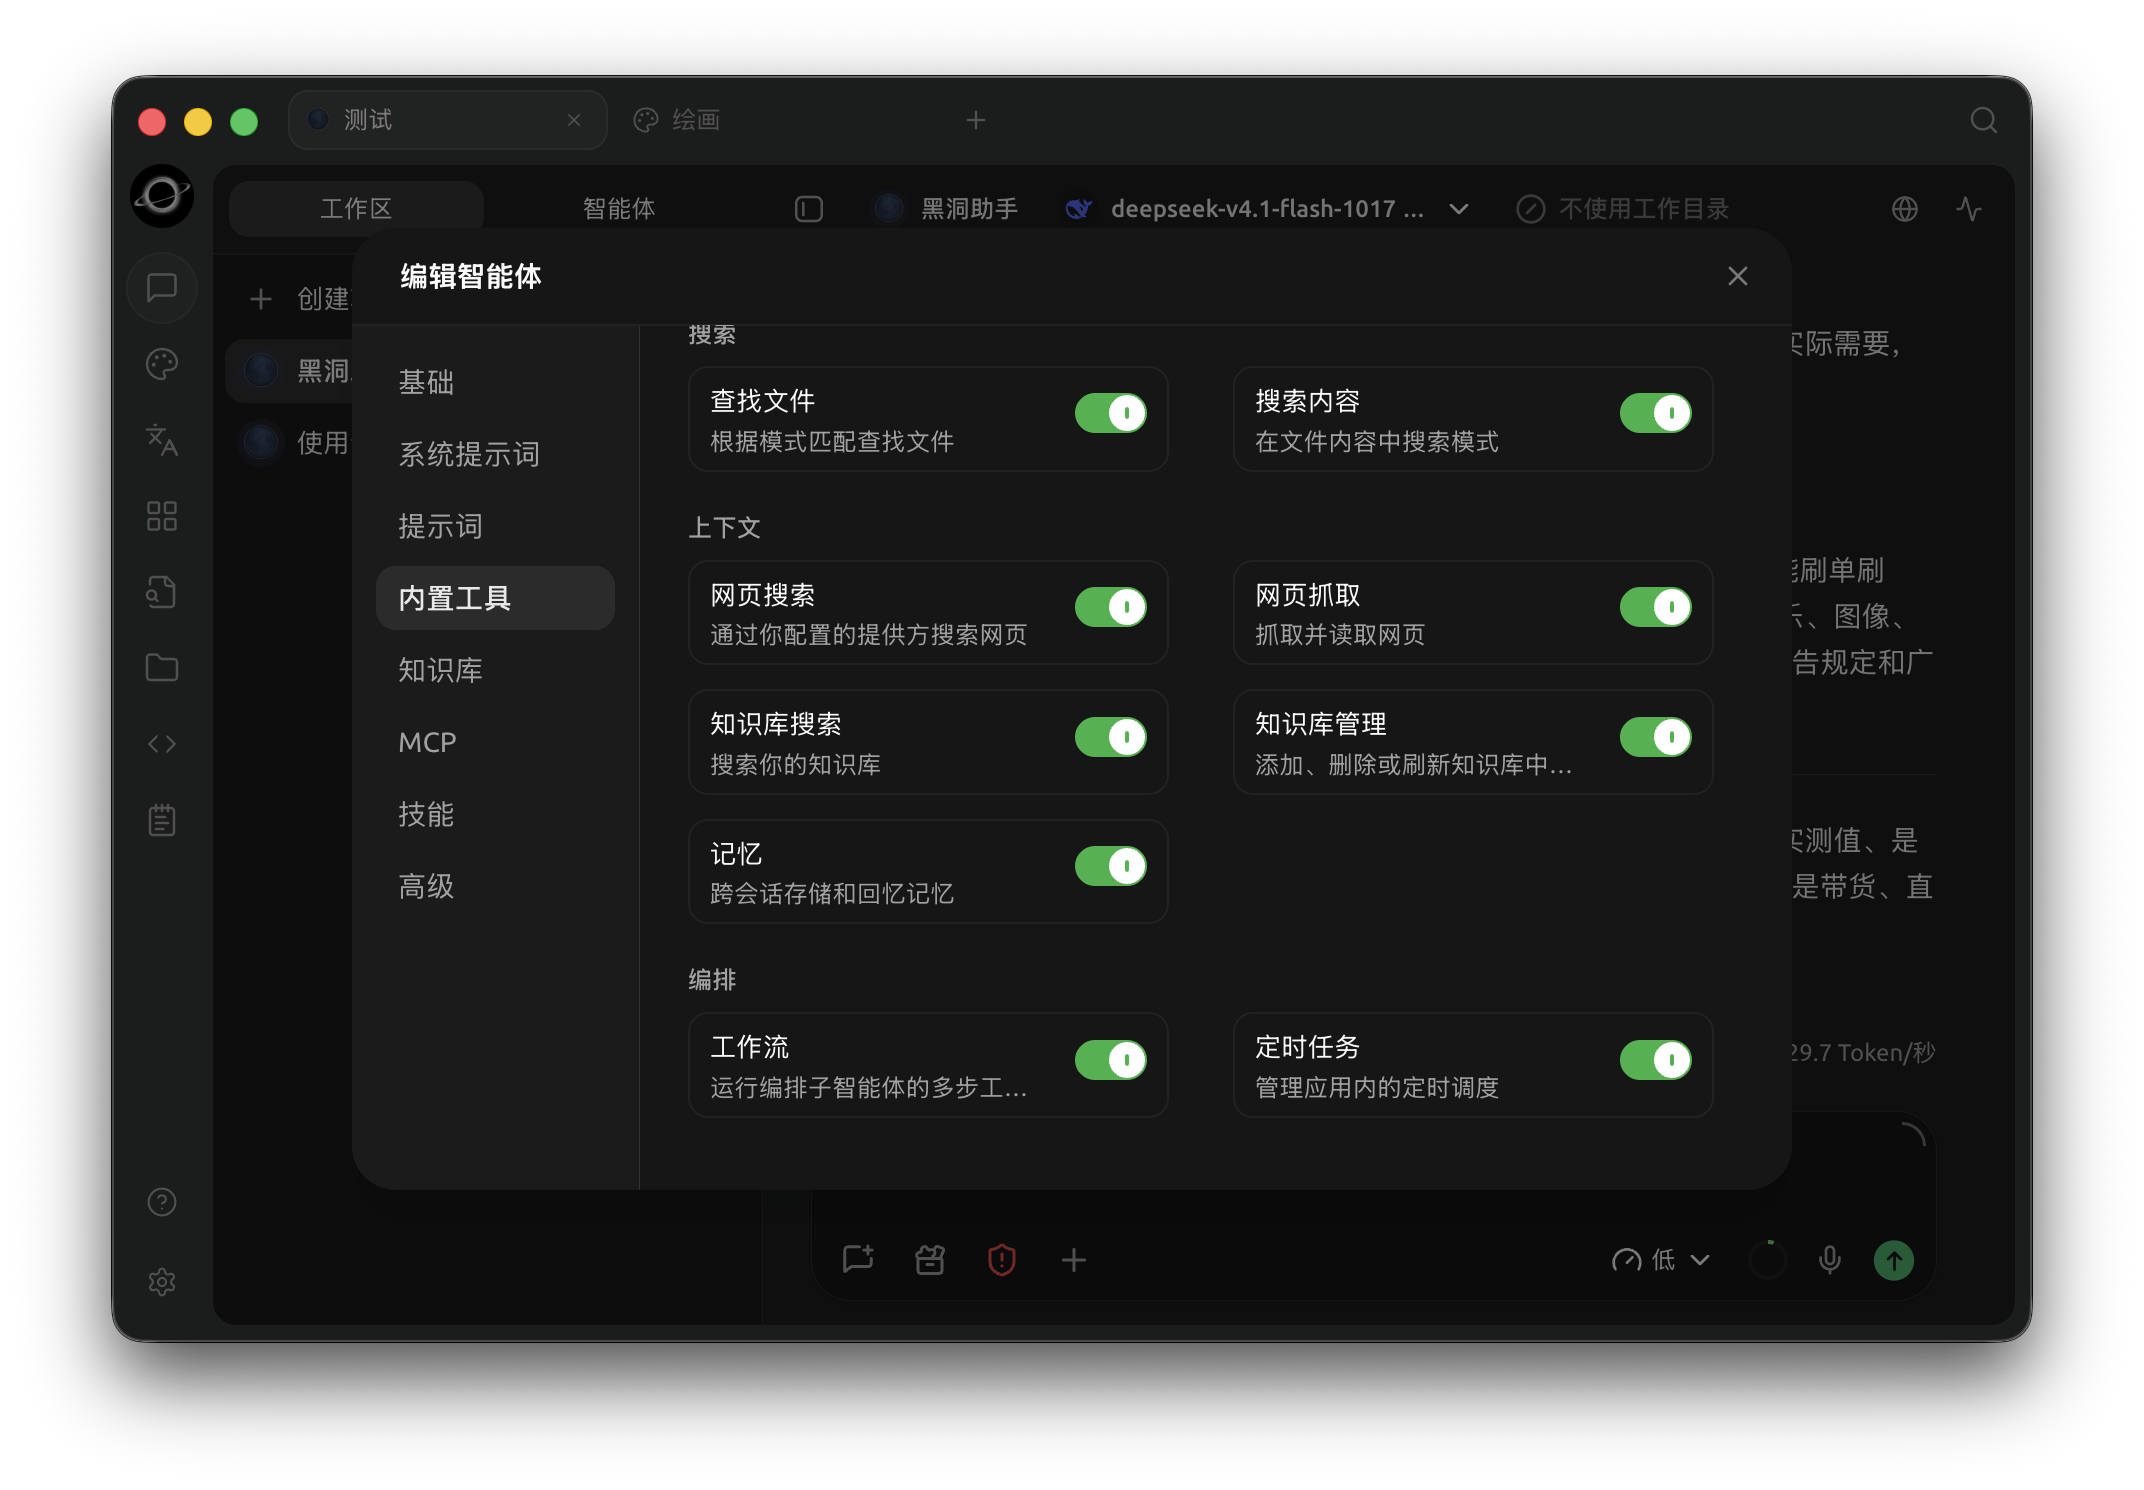Viewport: 2144px width, 1490px height.
Task: Disable the 定时任务 toggle
Action: [x=1656, y=1060]
